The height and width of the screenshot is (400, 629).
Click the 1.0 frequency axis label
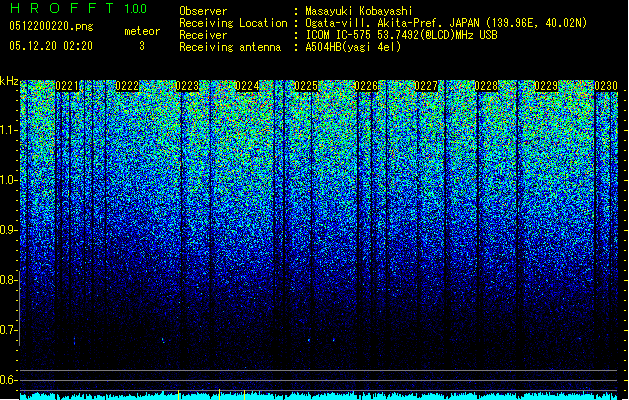(8, 180)
